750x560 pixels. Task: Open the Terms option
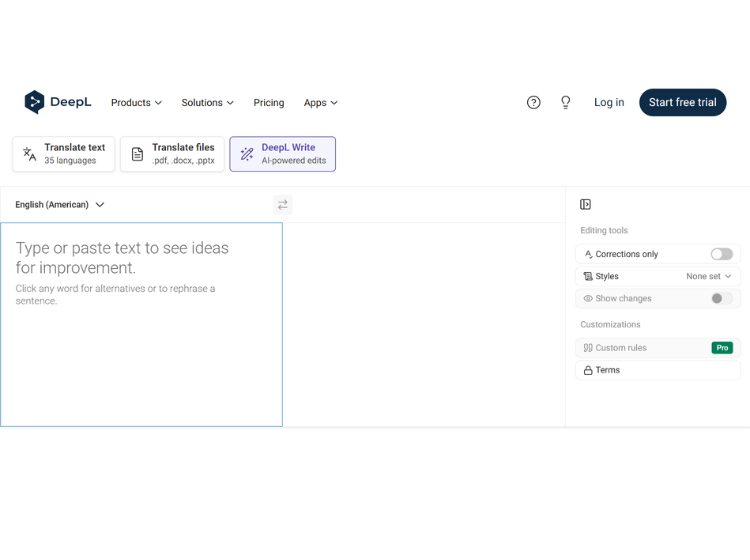point(658,370)
